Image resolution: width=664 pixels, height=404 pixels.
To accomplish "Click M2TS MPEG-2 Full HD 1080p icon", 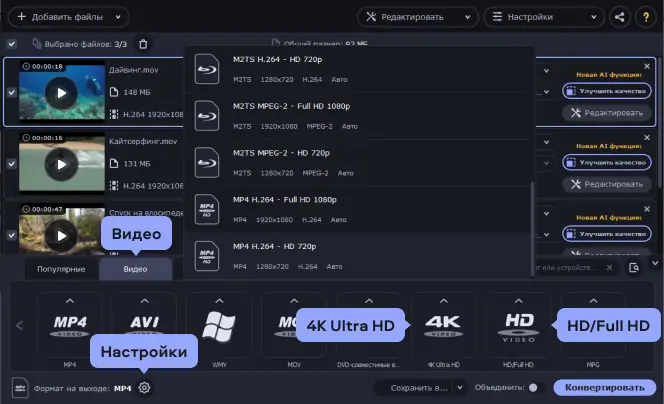I will [207, 116].
